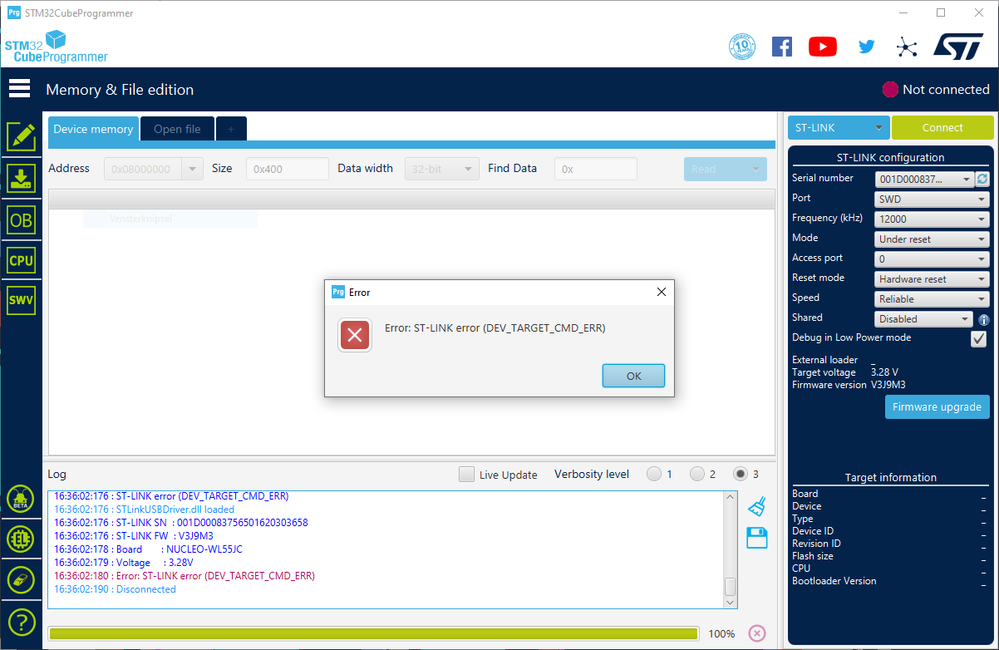Click the log line 'Disconnected'
This screenshot has height=650, width=999.
[x=115, y=589]
